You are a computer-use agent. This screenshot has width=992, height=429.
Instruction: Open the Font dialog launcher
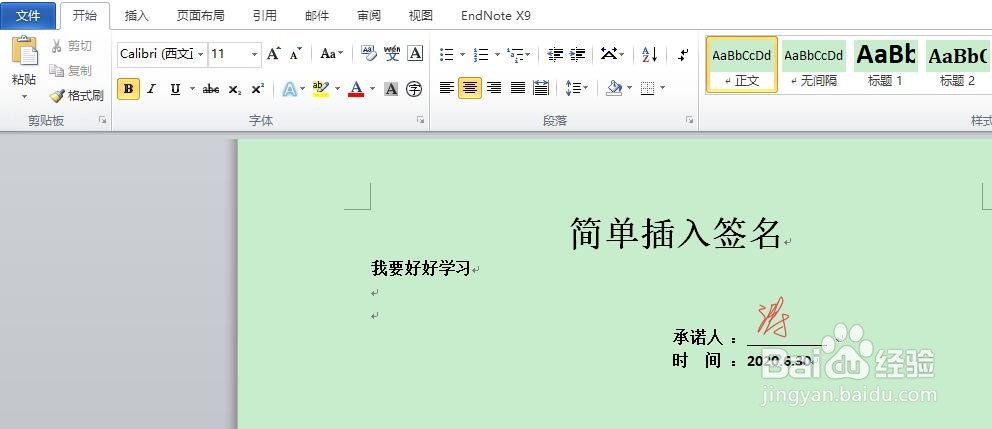420,120
